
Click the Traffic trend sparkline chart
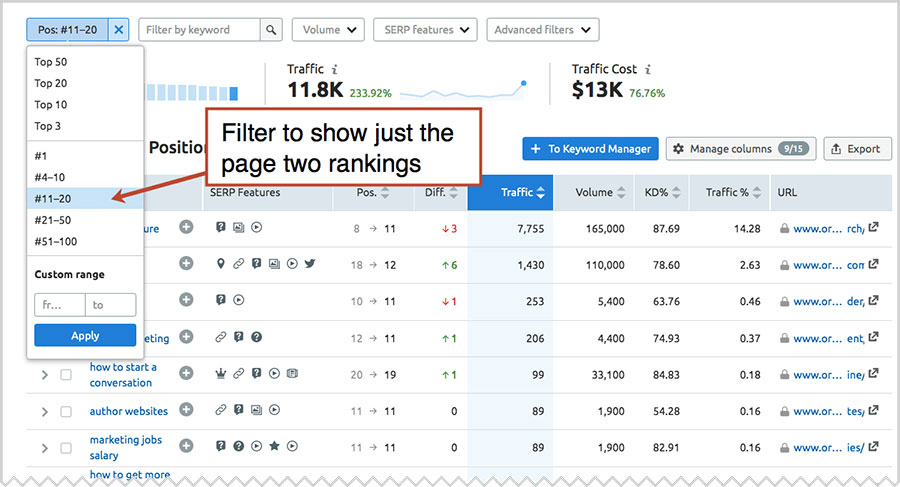tap(463, 90)
